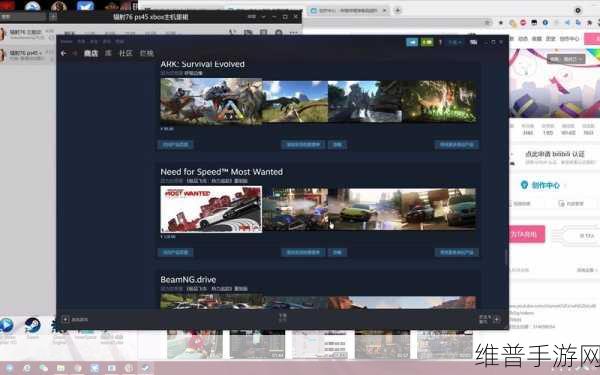This screenshot has height=375, width=600.
Task: Select second conversation in the chat list
Action: click(28, 55)
